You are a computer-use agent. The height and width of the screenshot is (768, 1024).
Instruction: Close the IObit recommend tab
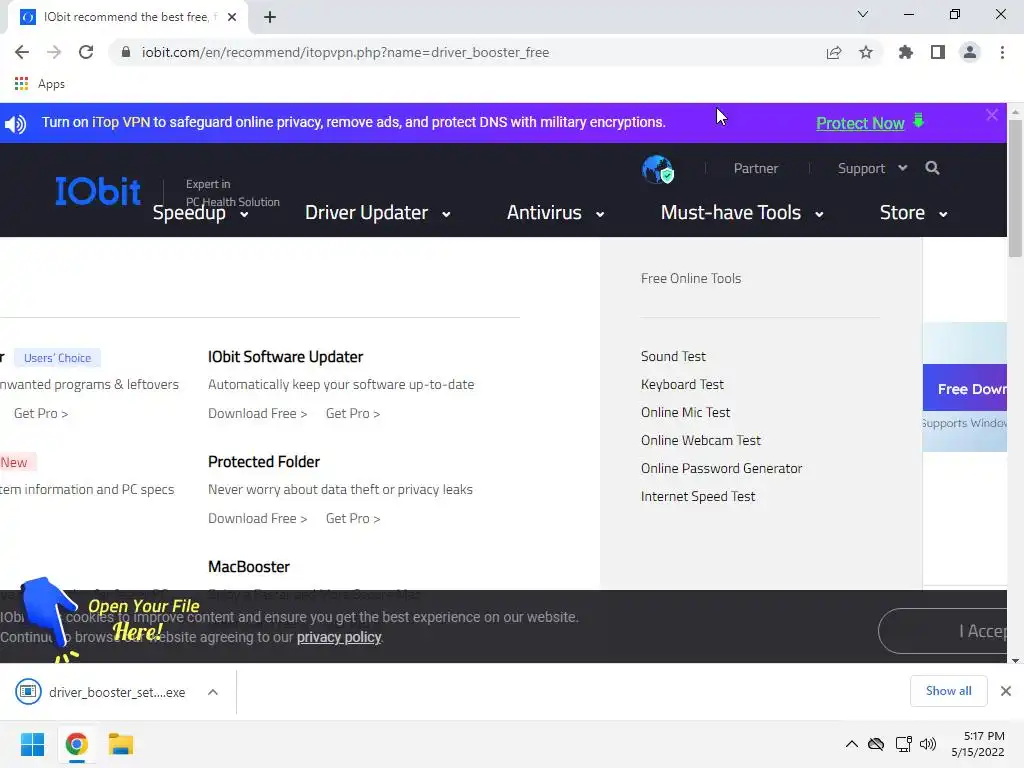point(232,17)
